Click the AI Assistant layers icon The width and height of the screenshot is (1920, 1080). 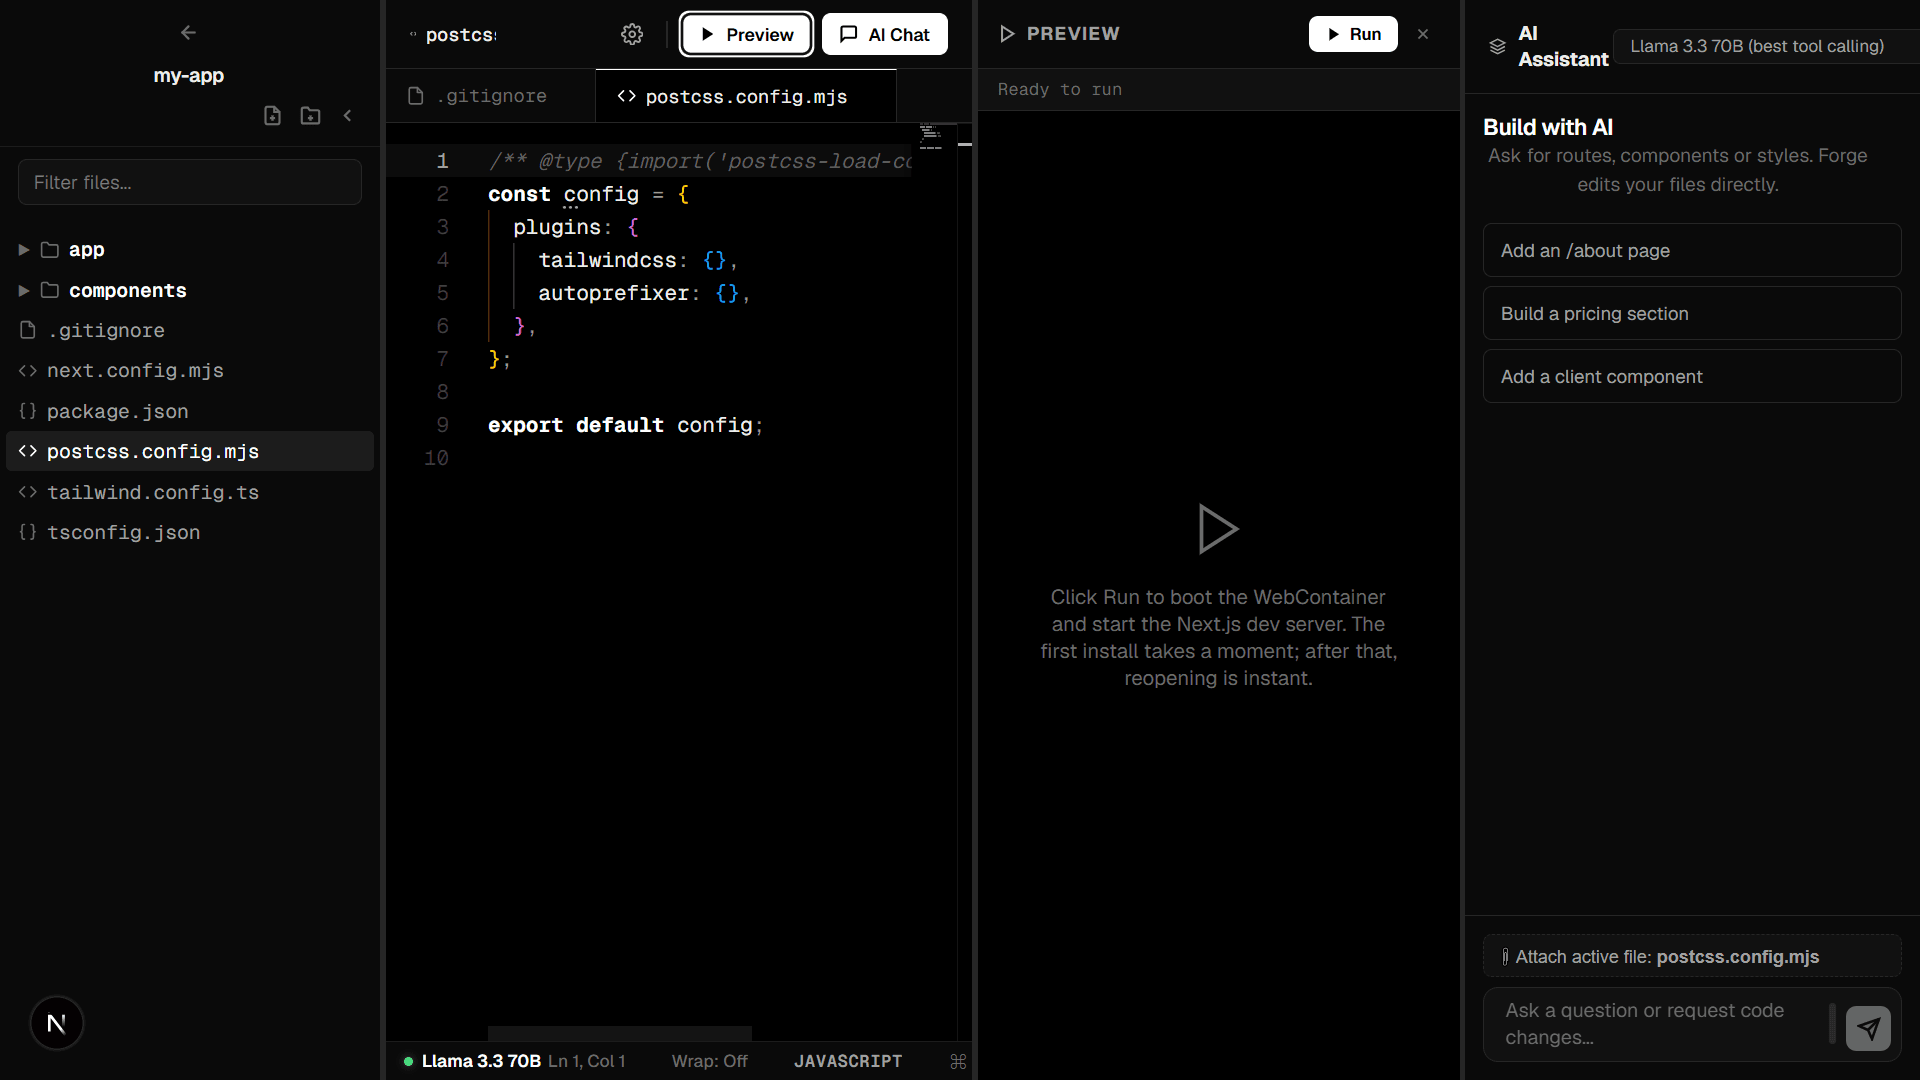(x=1497, y=46)
